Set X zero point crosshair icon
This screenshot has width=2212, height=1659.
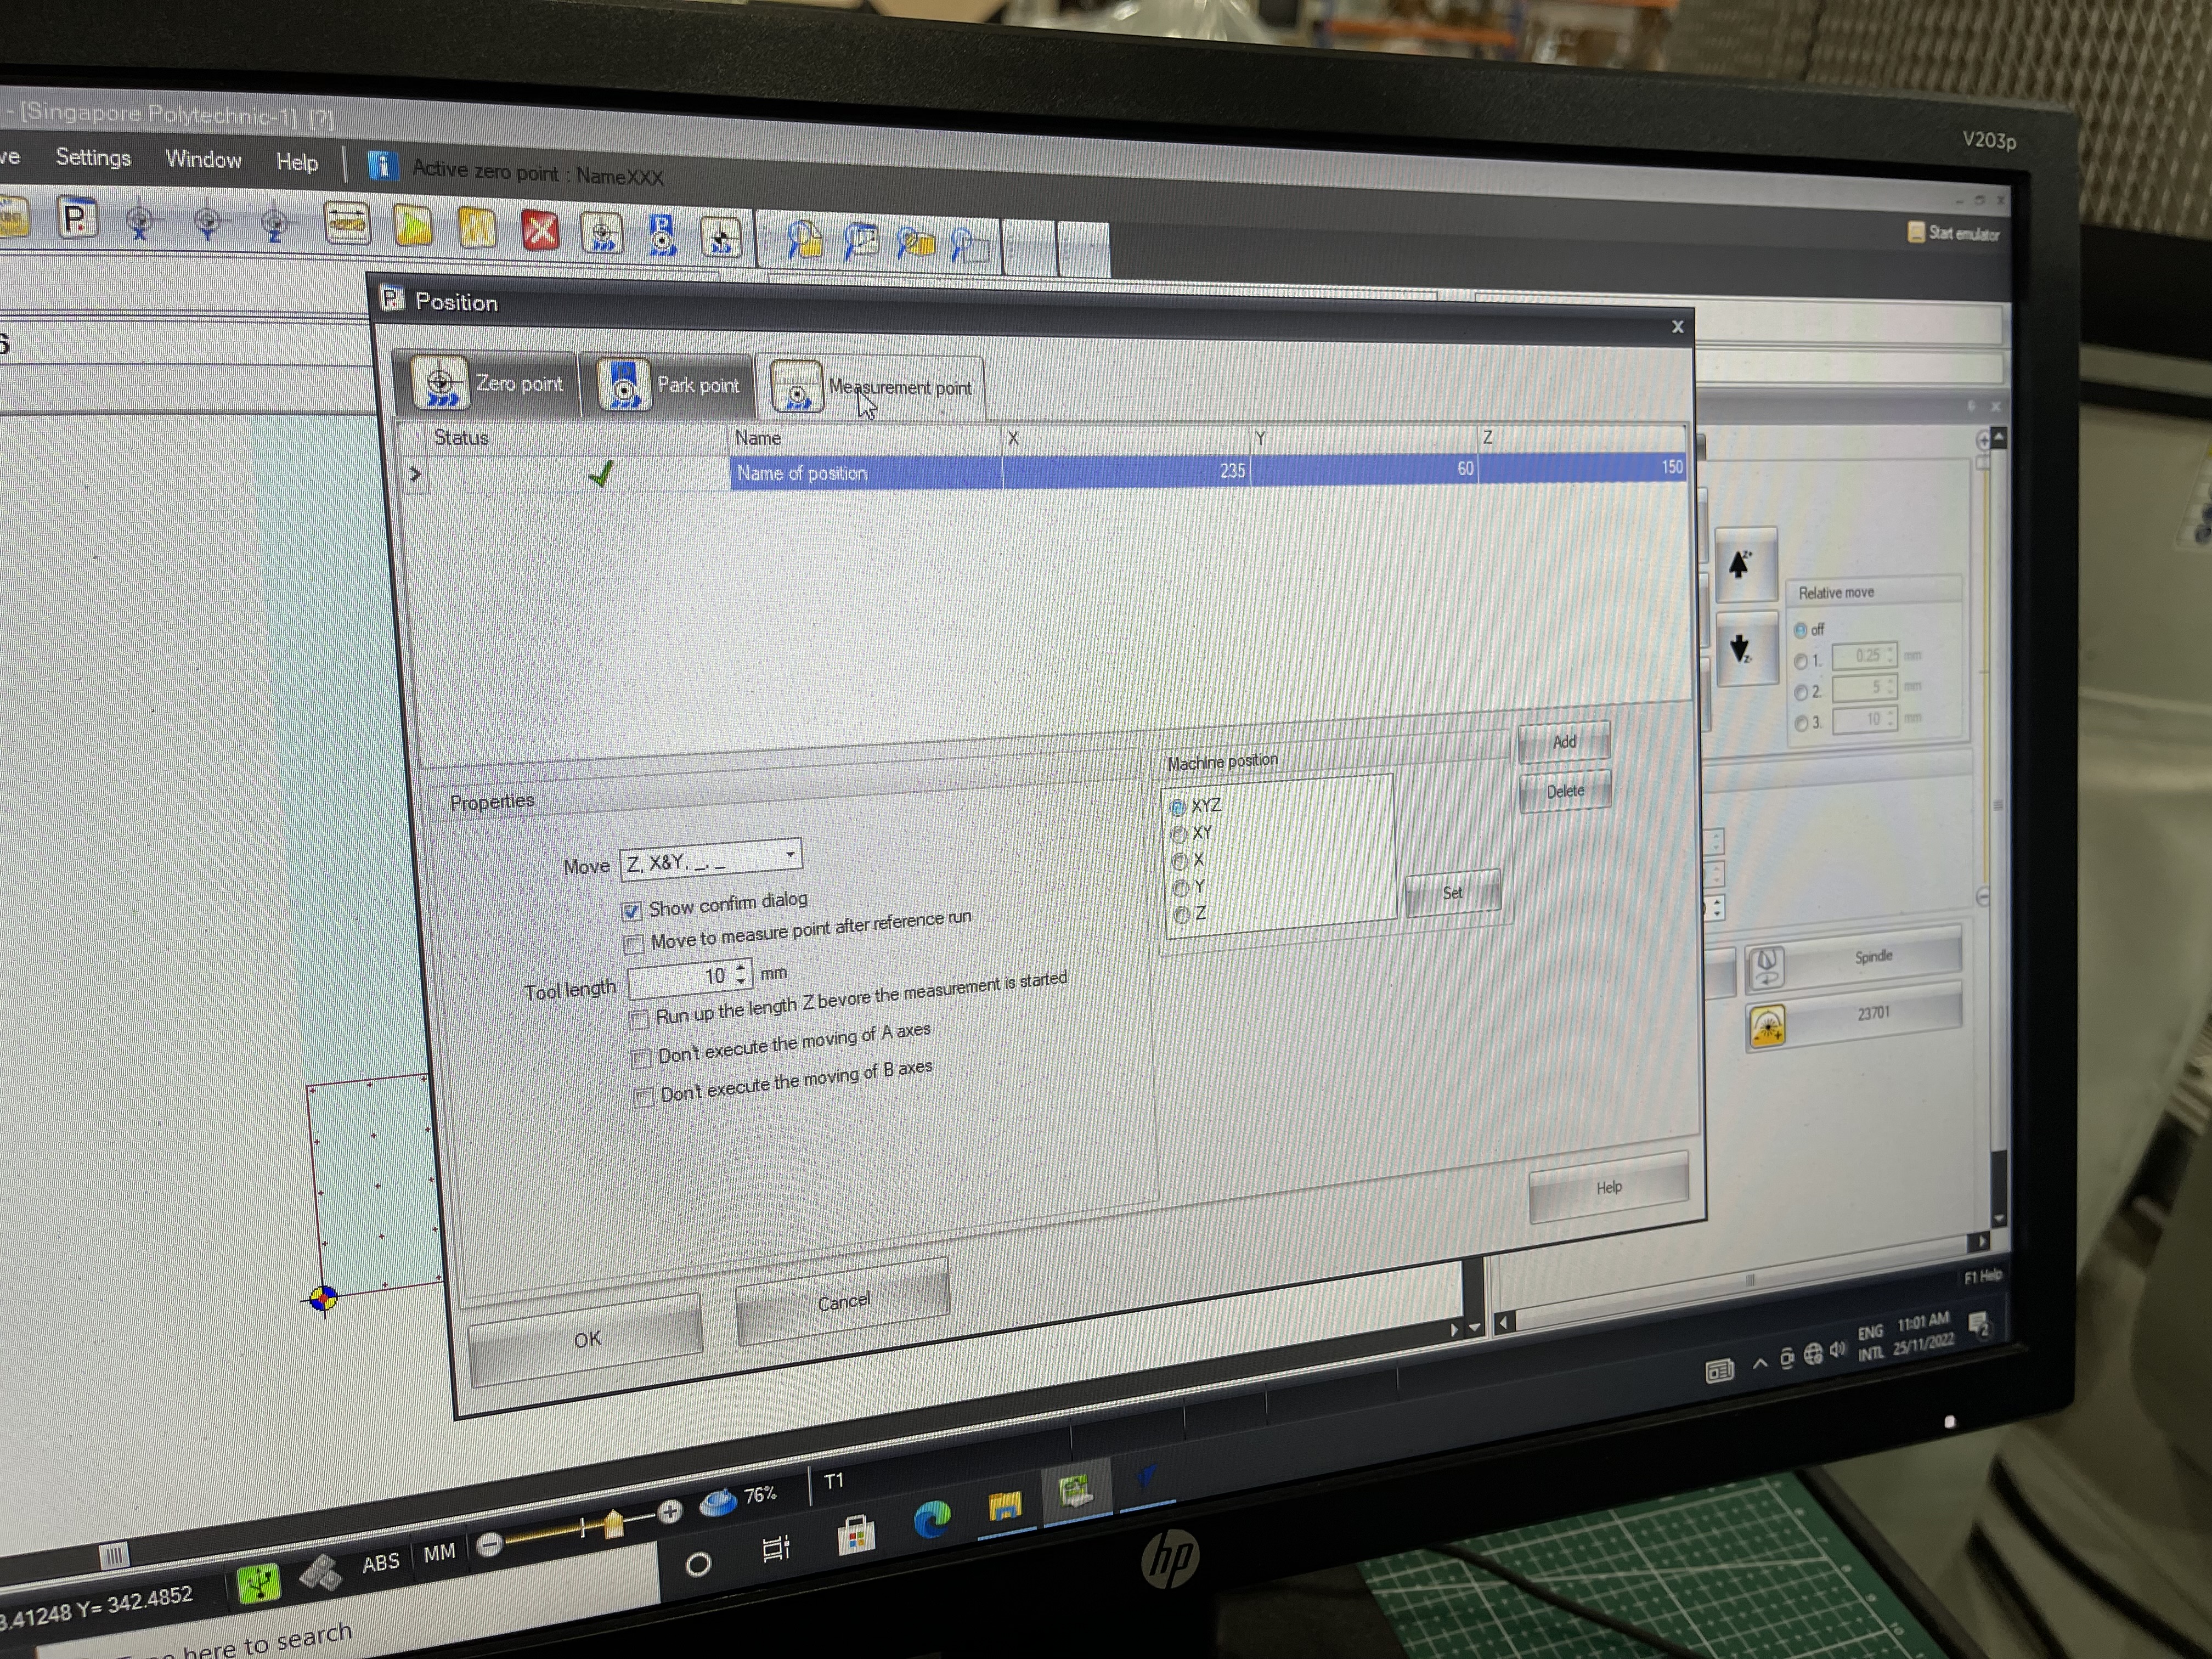140,221
